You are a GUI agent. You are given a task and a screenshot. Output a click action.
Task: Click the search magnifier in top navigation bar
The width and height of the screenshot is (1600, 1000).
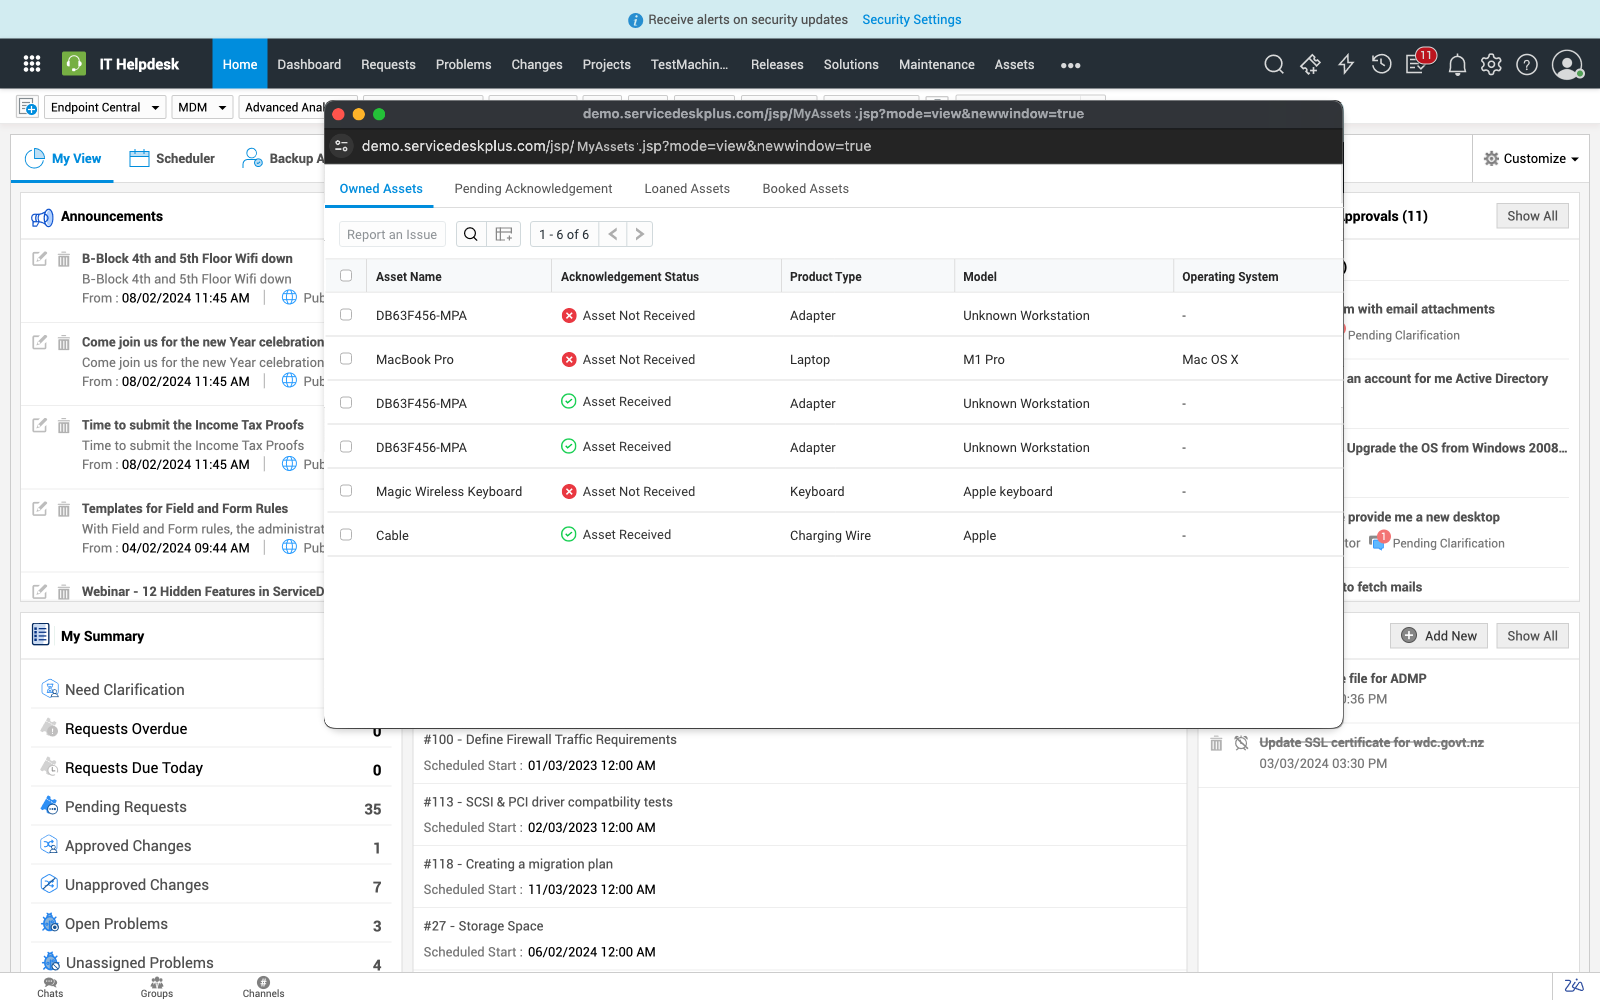(x=1273, y=64)
